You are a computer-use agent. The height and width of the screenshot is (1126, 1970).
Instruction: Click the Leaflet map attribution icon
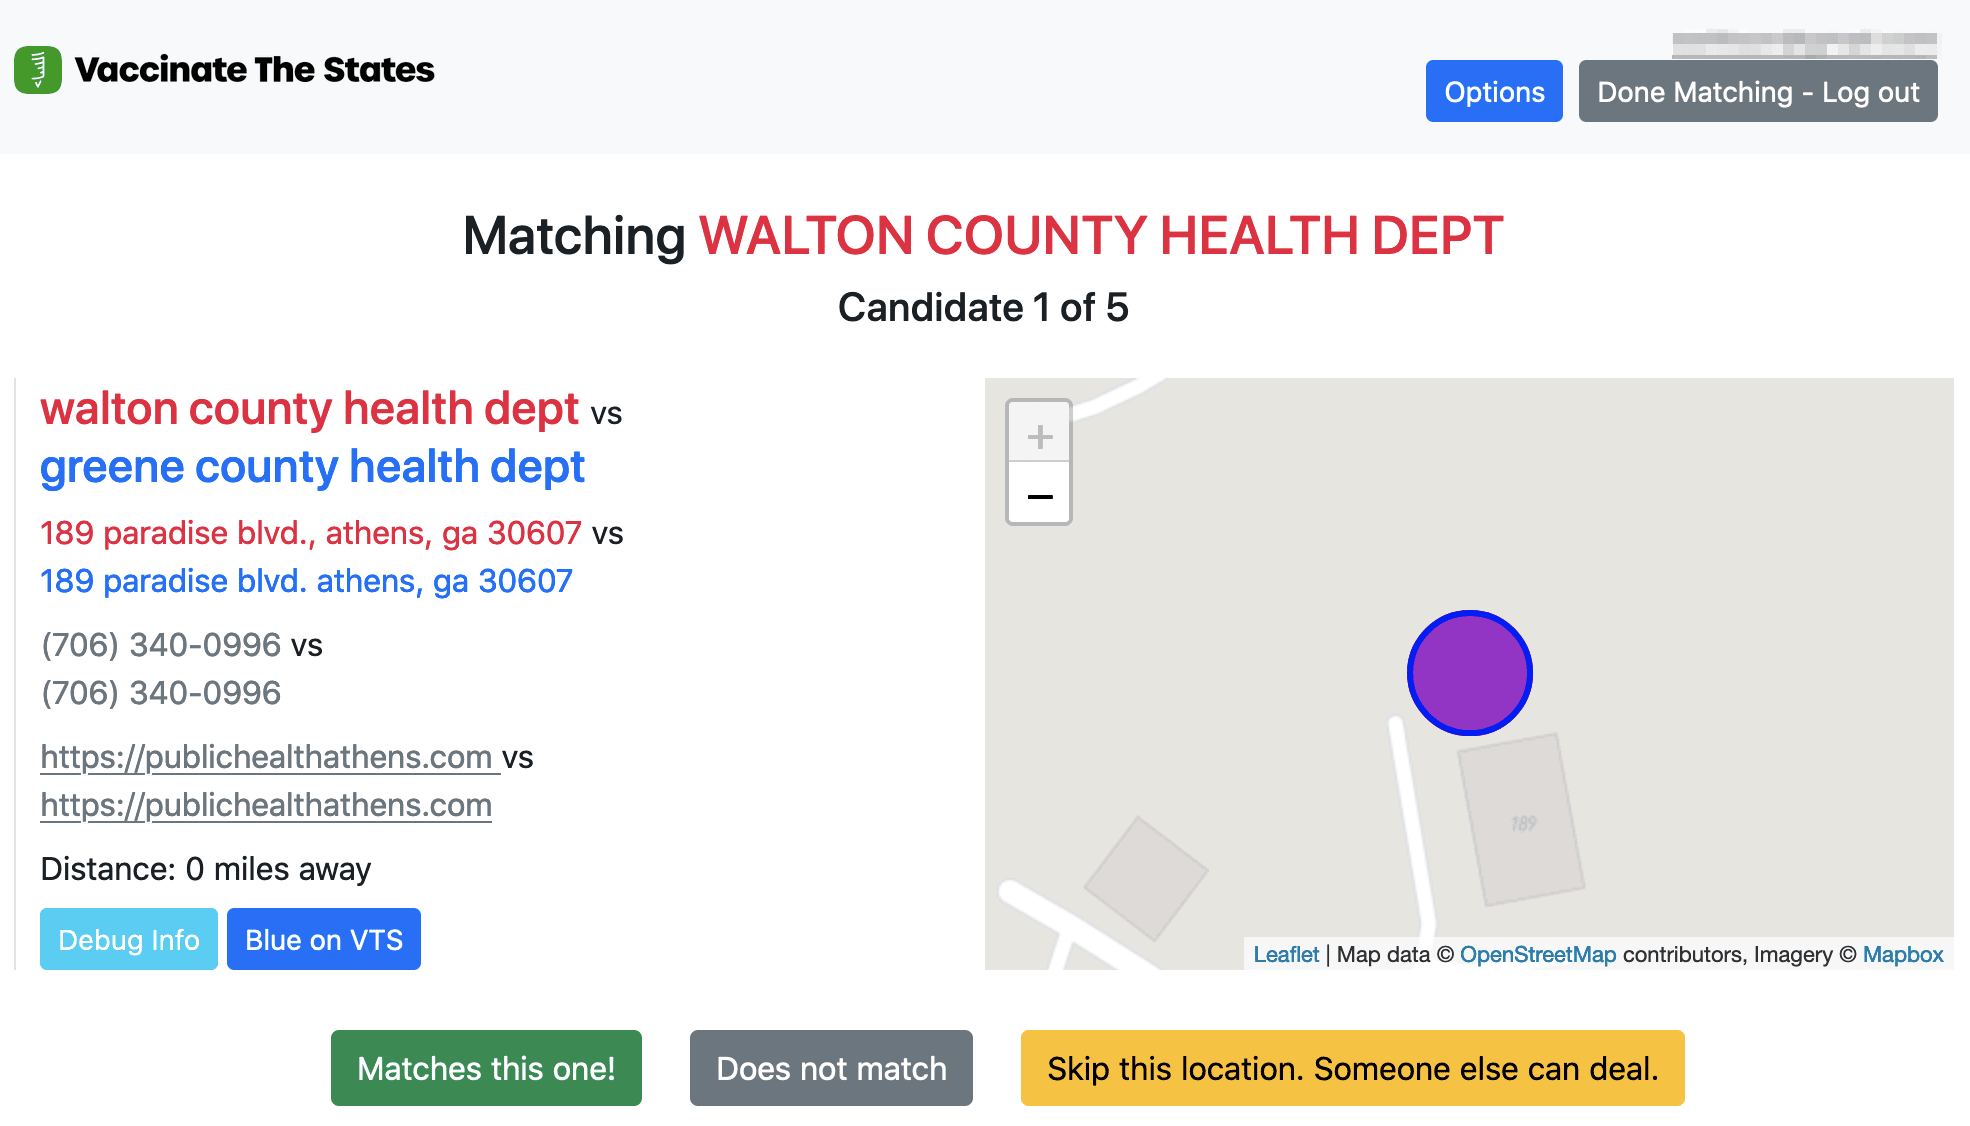click(x=1284, y=957)
